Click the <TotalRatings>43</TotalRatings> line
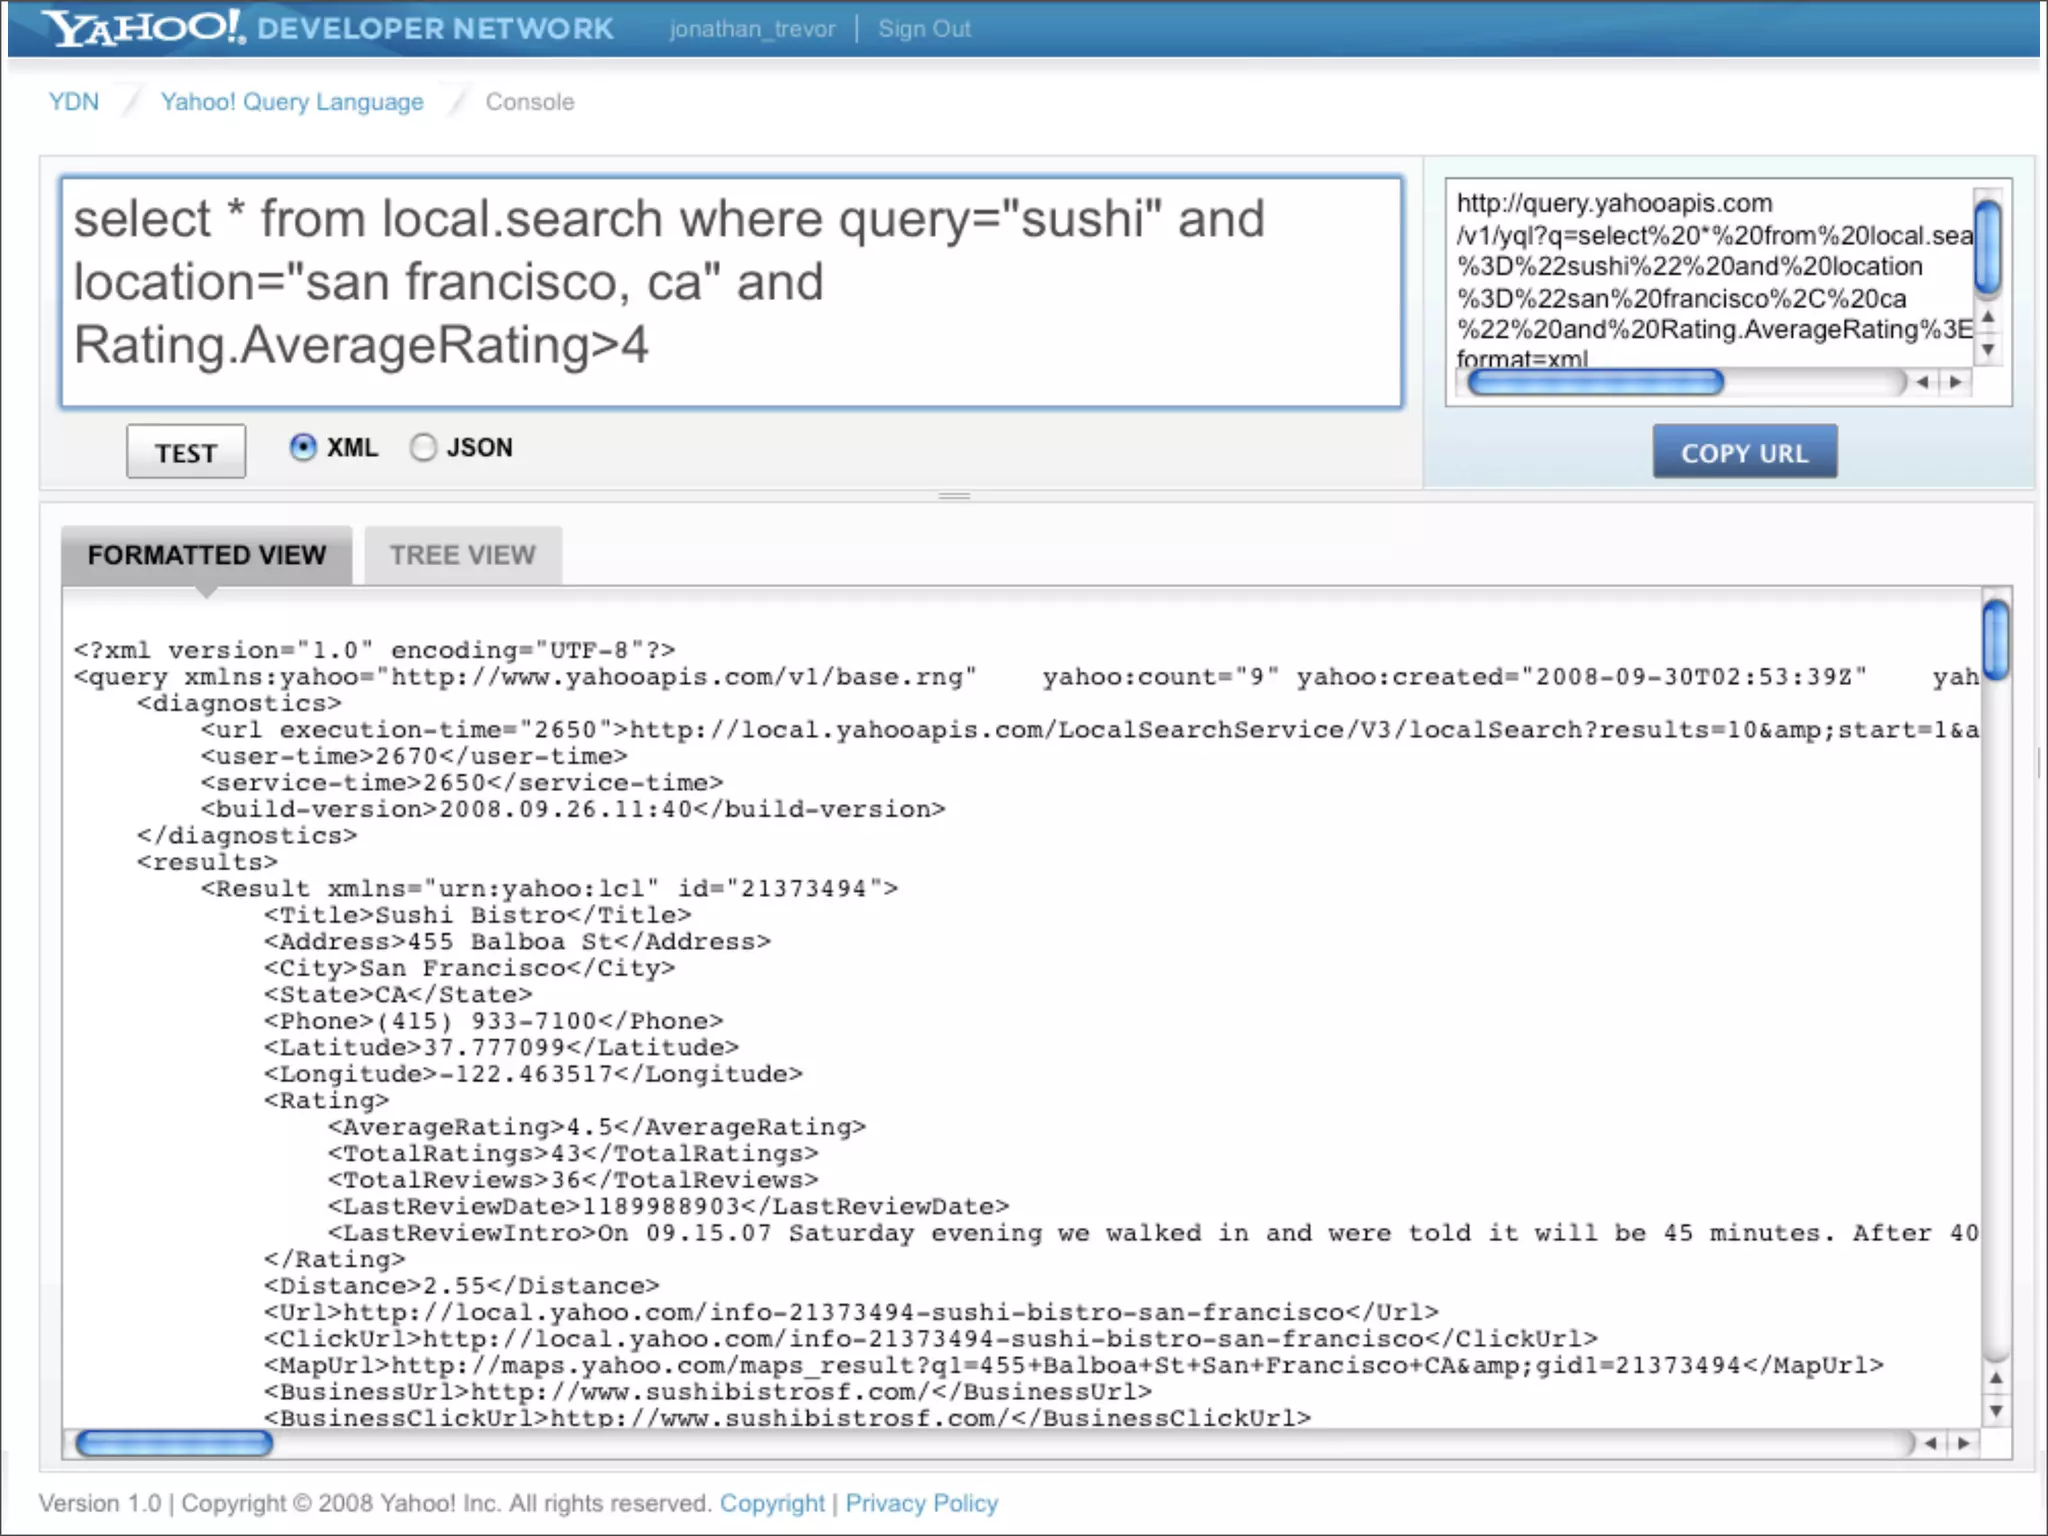Screen dimensions: 2048x1536 coord(573,1153)
